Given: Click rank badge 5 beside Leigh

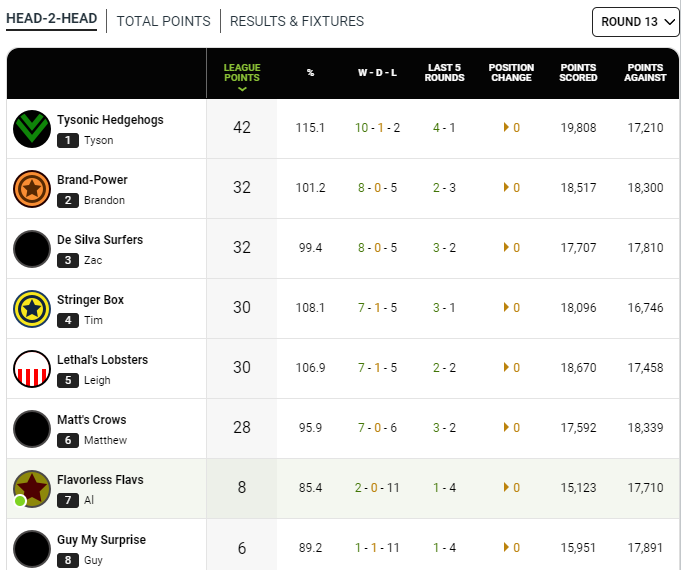Looking at the screenshot, I should point(68,380).
